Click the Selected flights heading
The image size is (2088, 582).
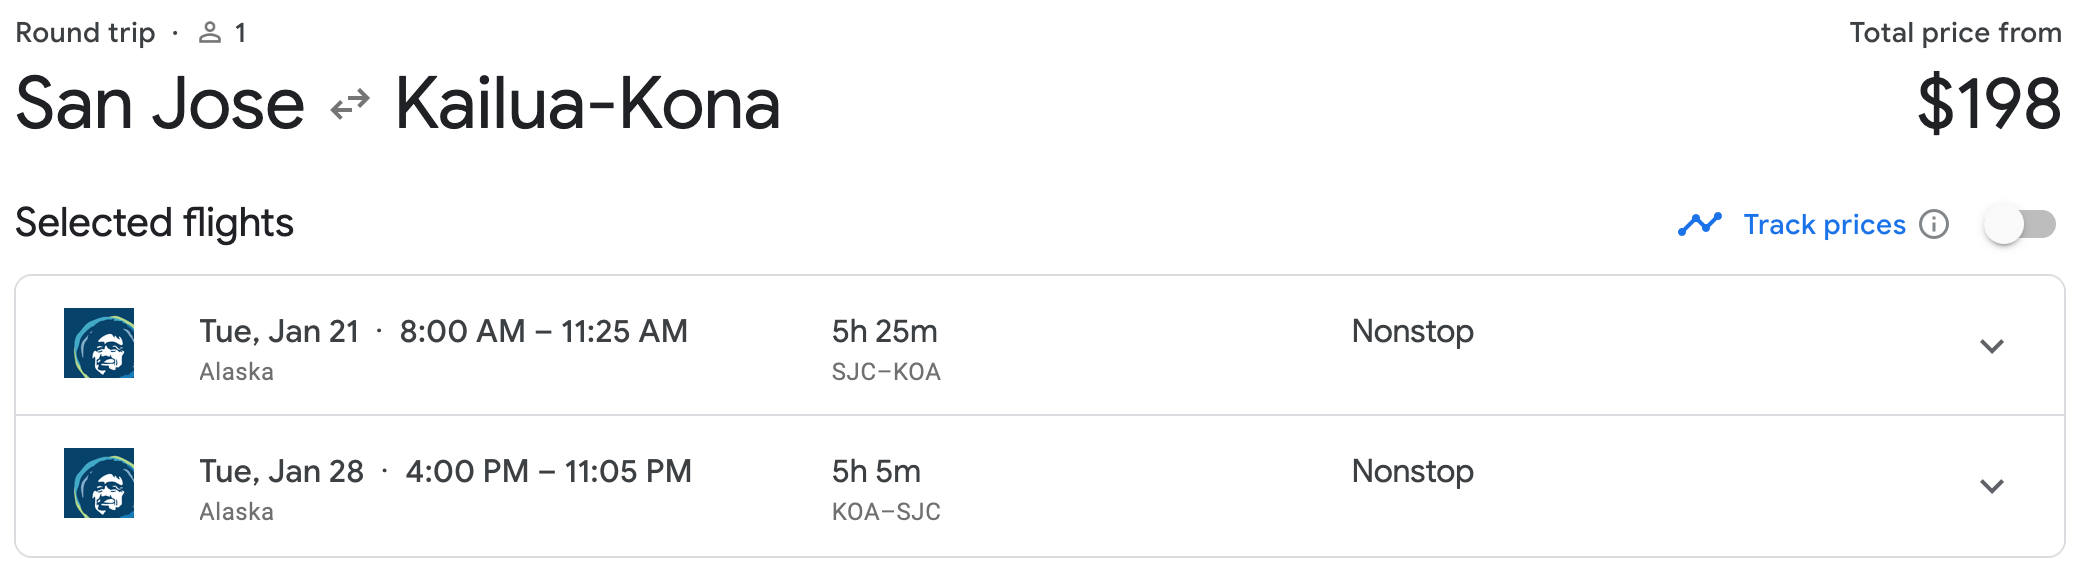(x=155, y=222)
